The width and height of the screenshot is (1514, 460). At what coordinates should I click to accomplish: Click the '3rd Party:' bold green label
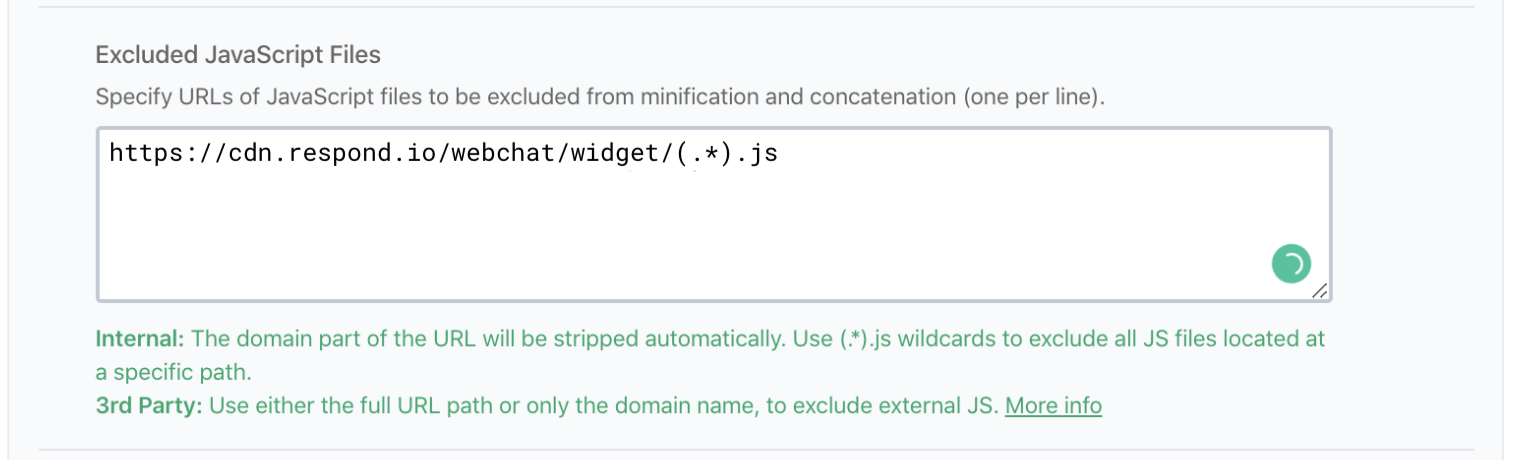[148, 405]
